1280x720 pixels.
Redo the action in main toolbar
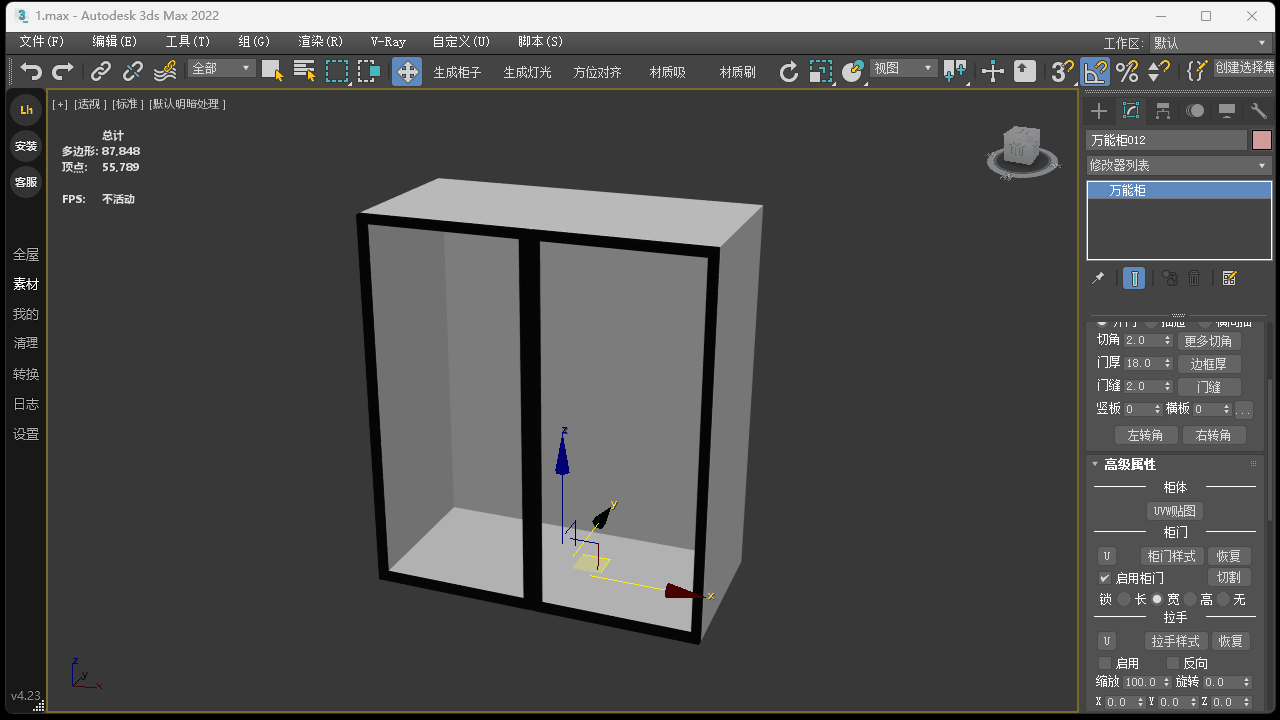pos(63,71)
